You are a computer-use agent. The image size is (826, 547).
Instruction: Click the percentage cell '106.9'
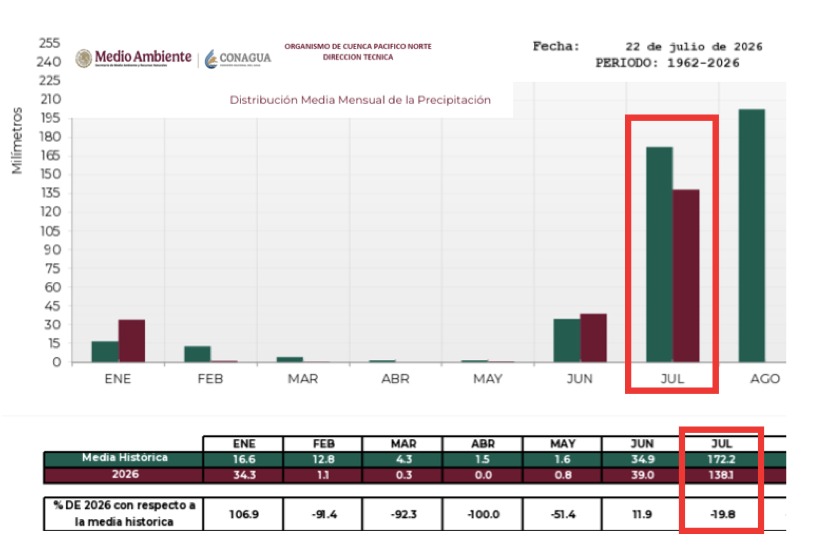pos(244,514)
